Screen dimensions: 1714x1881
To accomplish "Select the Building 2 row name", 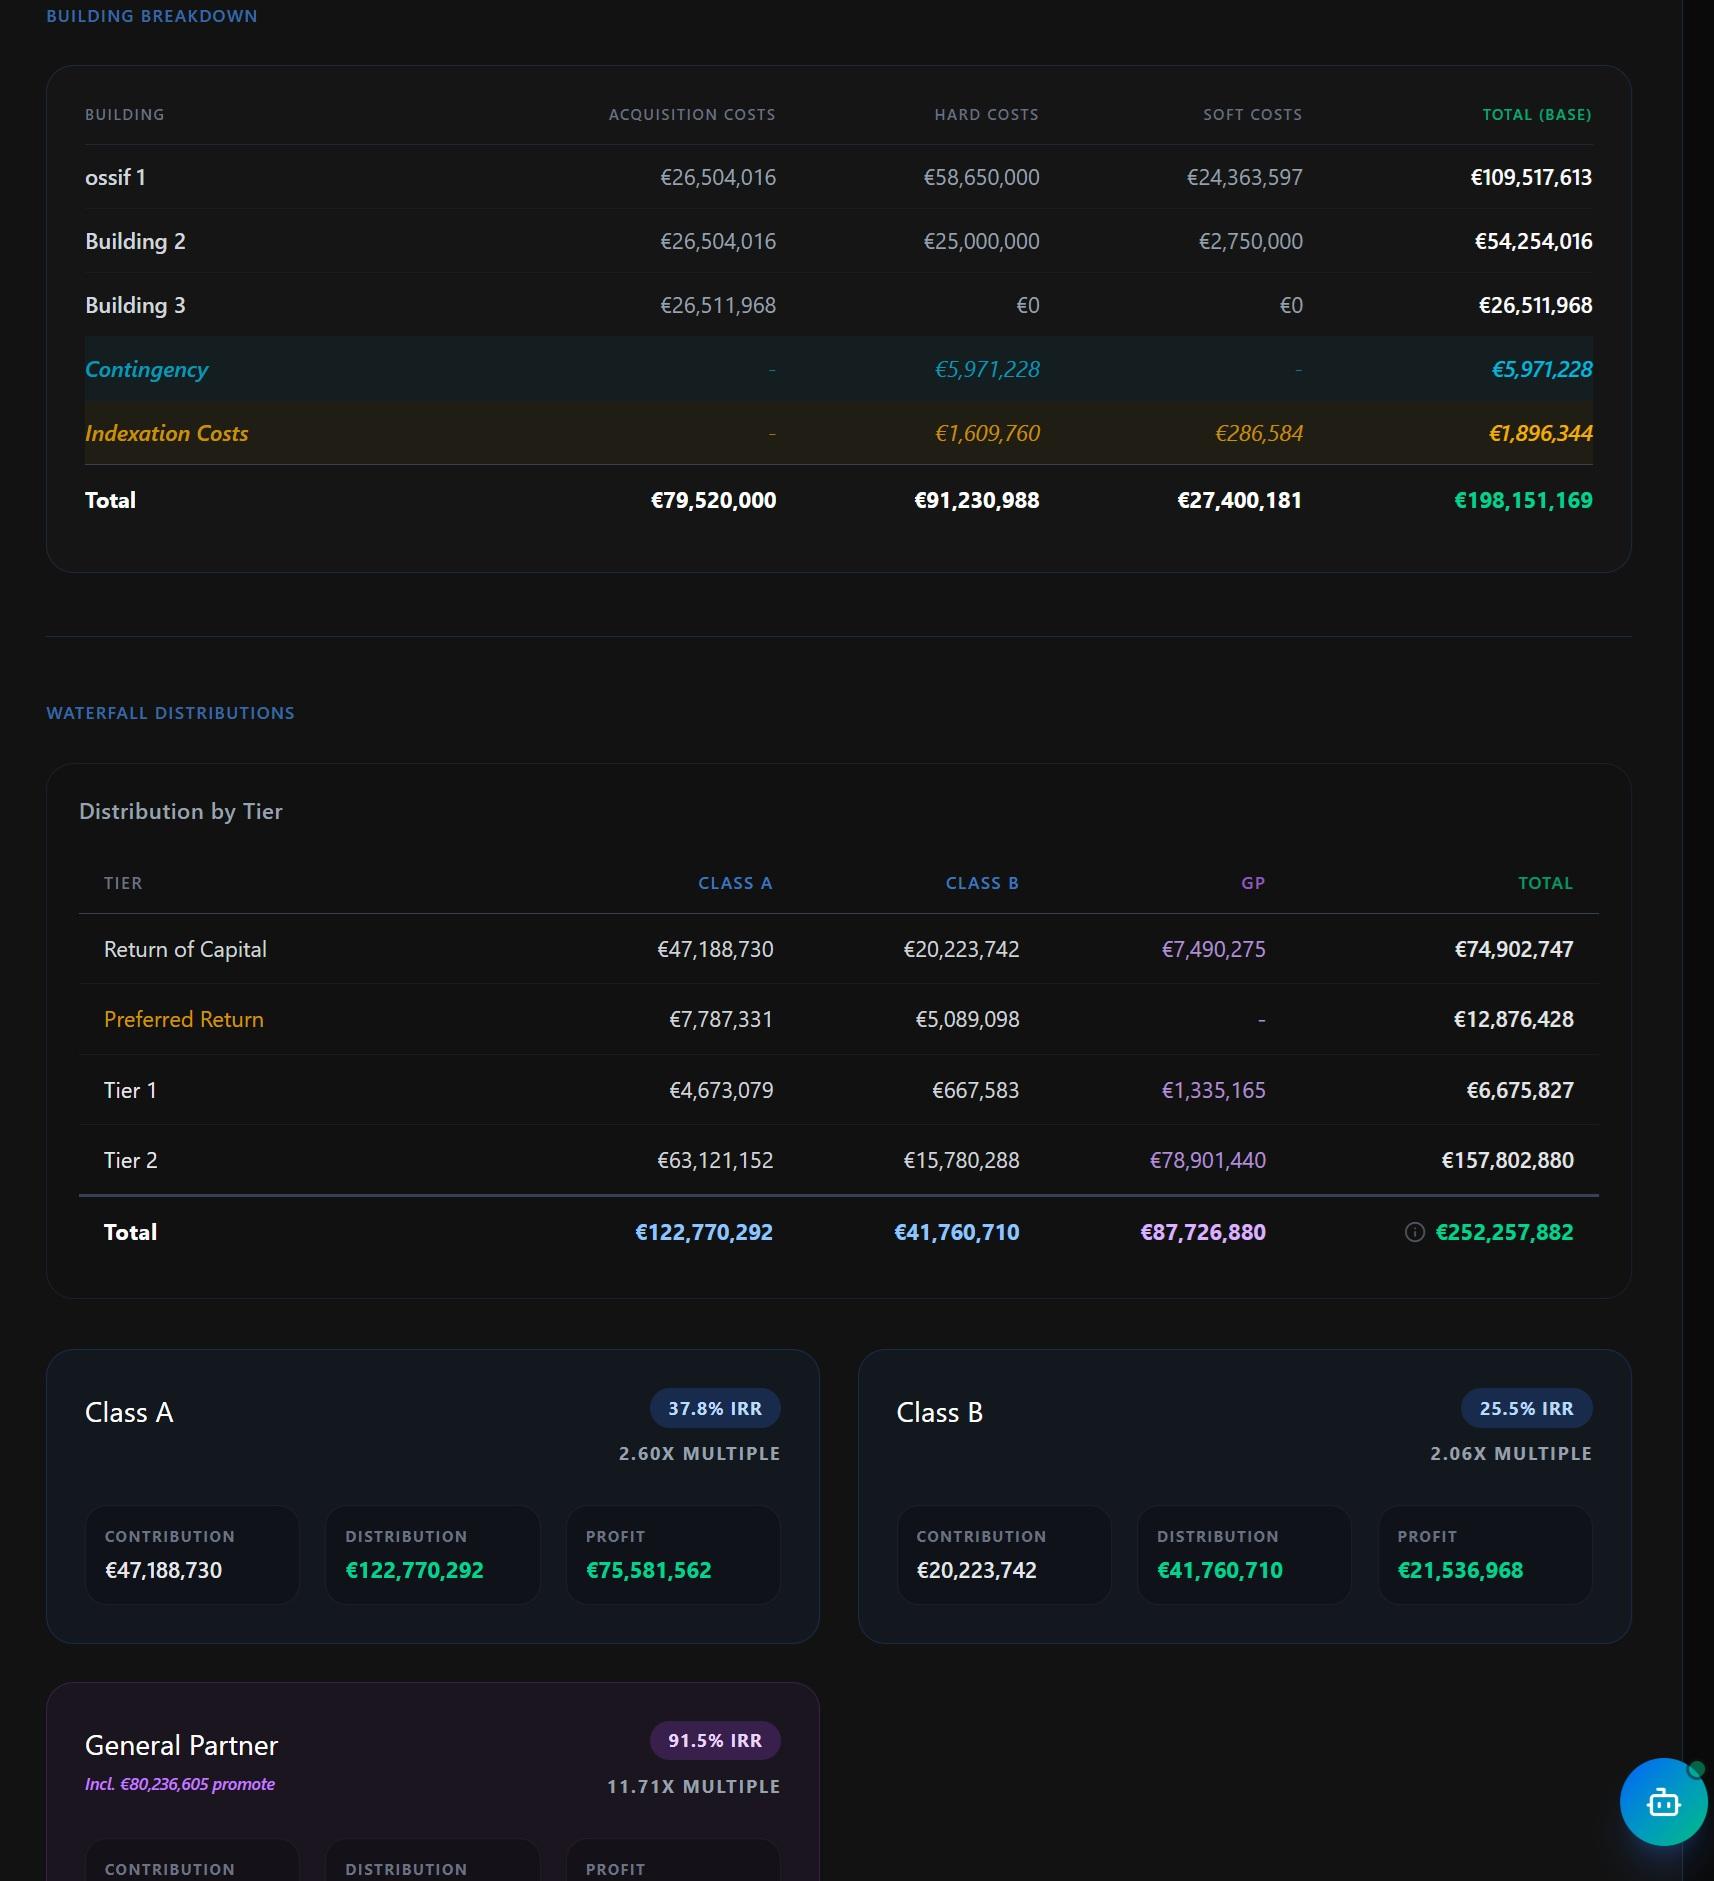I will pos(135,241).
